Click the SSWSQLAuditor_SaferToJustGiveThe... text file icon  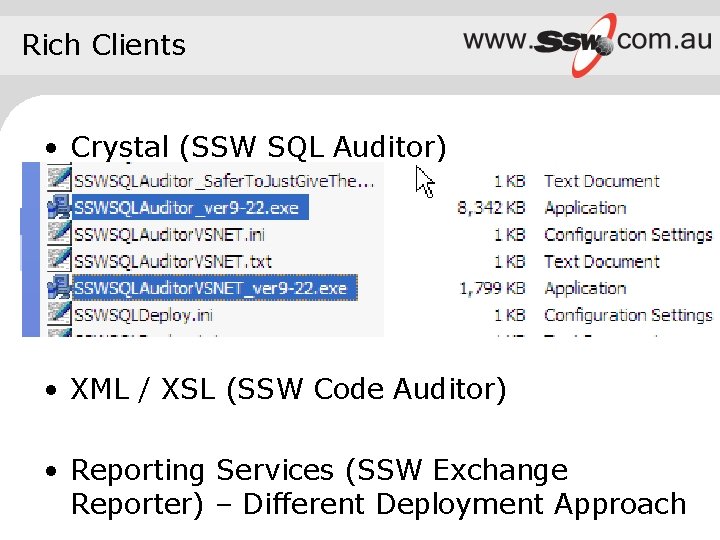click(x=59, y=180)
